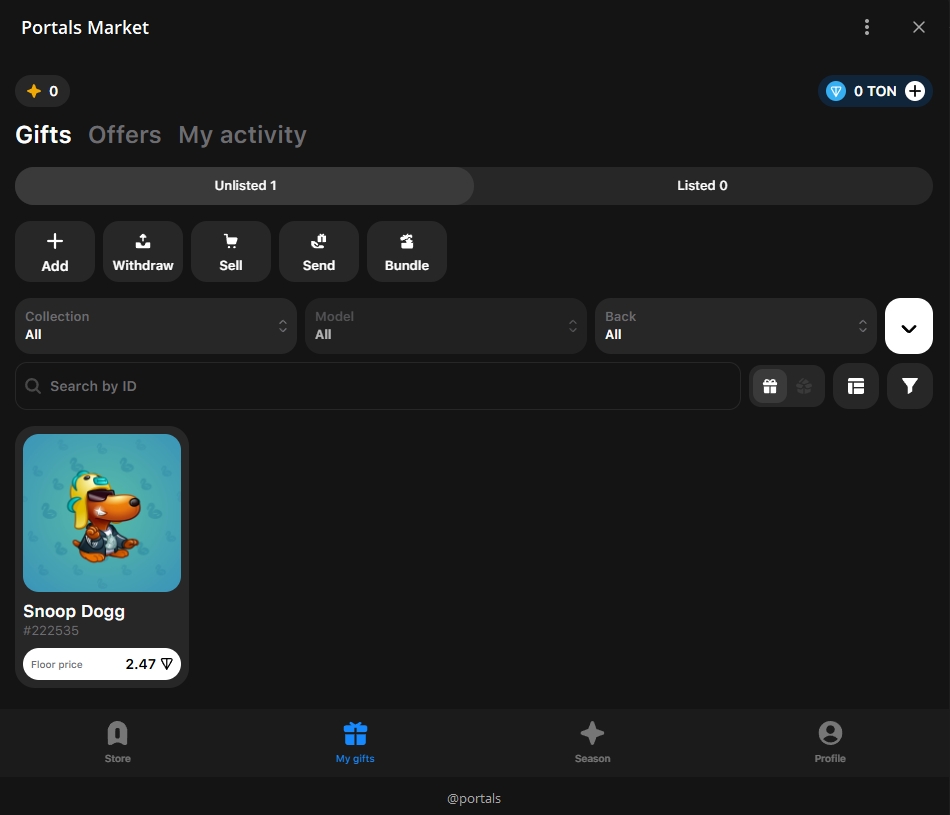Navigate to Store in the bottom bar
The image size is (950, 815).
coord(118,742)
